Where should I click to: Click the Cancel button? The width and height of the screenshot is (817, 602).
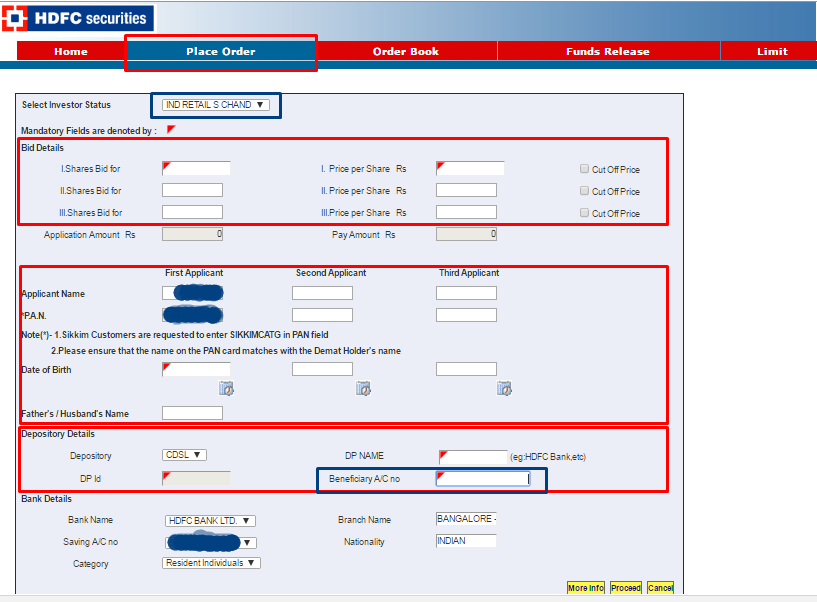pyautogui.click(x=660, y=588)
